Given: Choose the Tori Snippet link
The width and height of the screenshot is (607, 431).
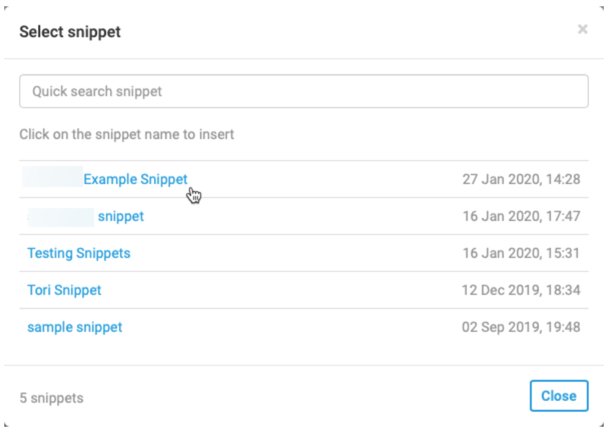Looking at the screenshot, I should coord(64,290).
